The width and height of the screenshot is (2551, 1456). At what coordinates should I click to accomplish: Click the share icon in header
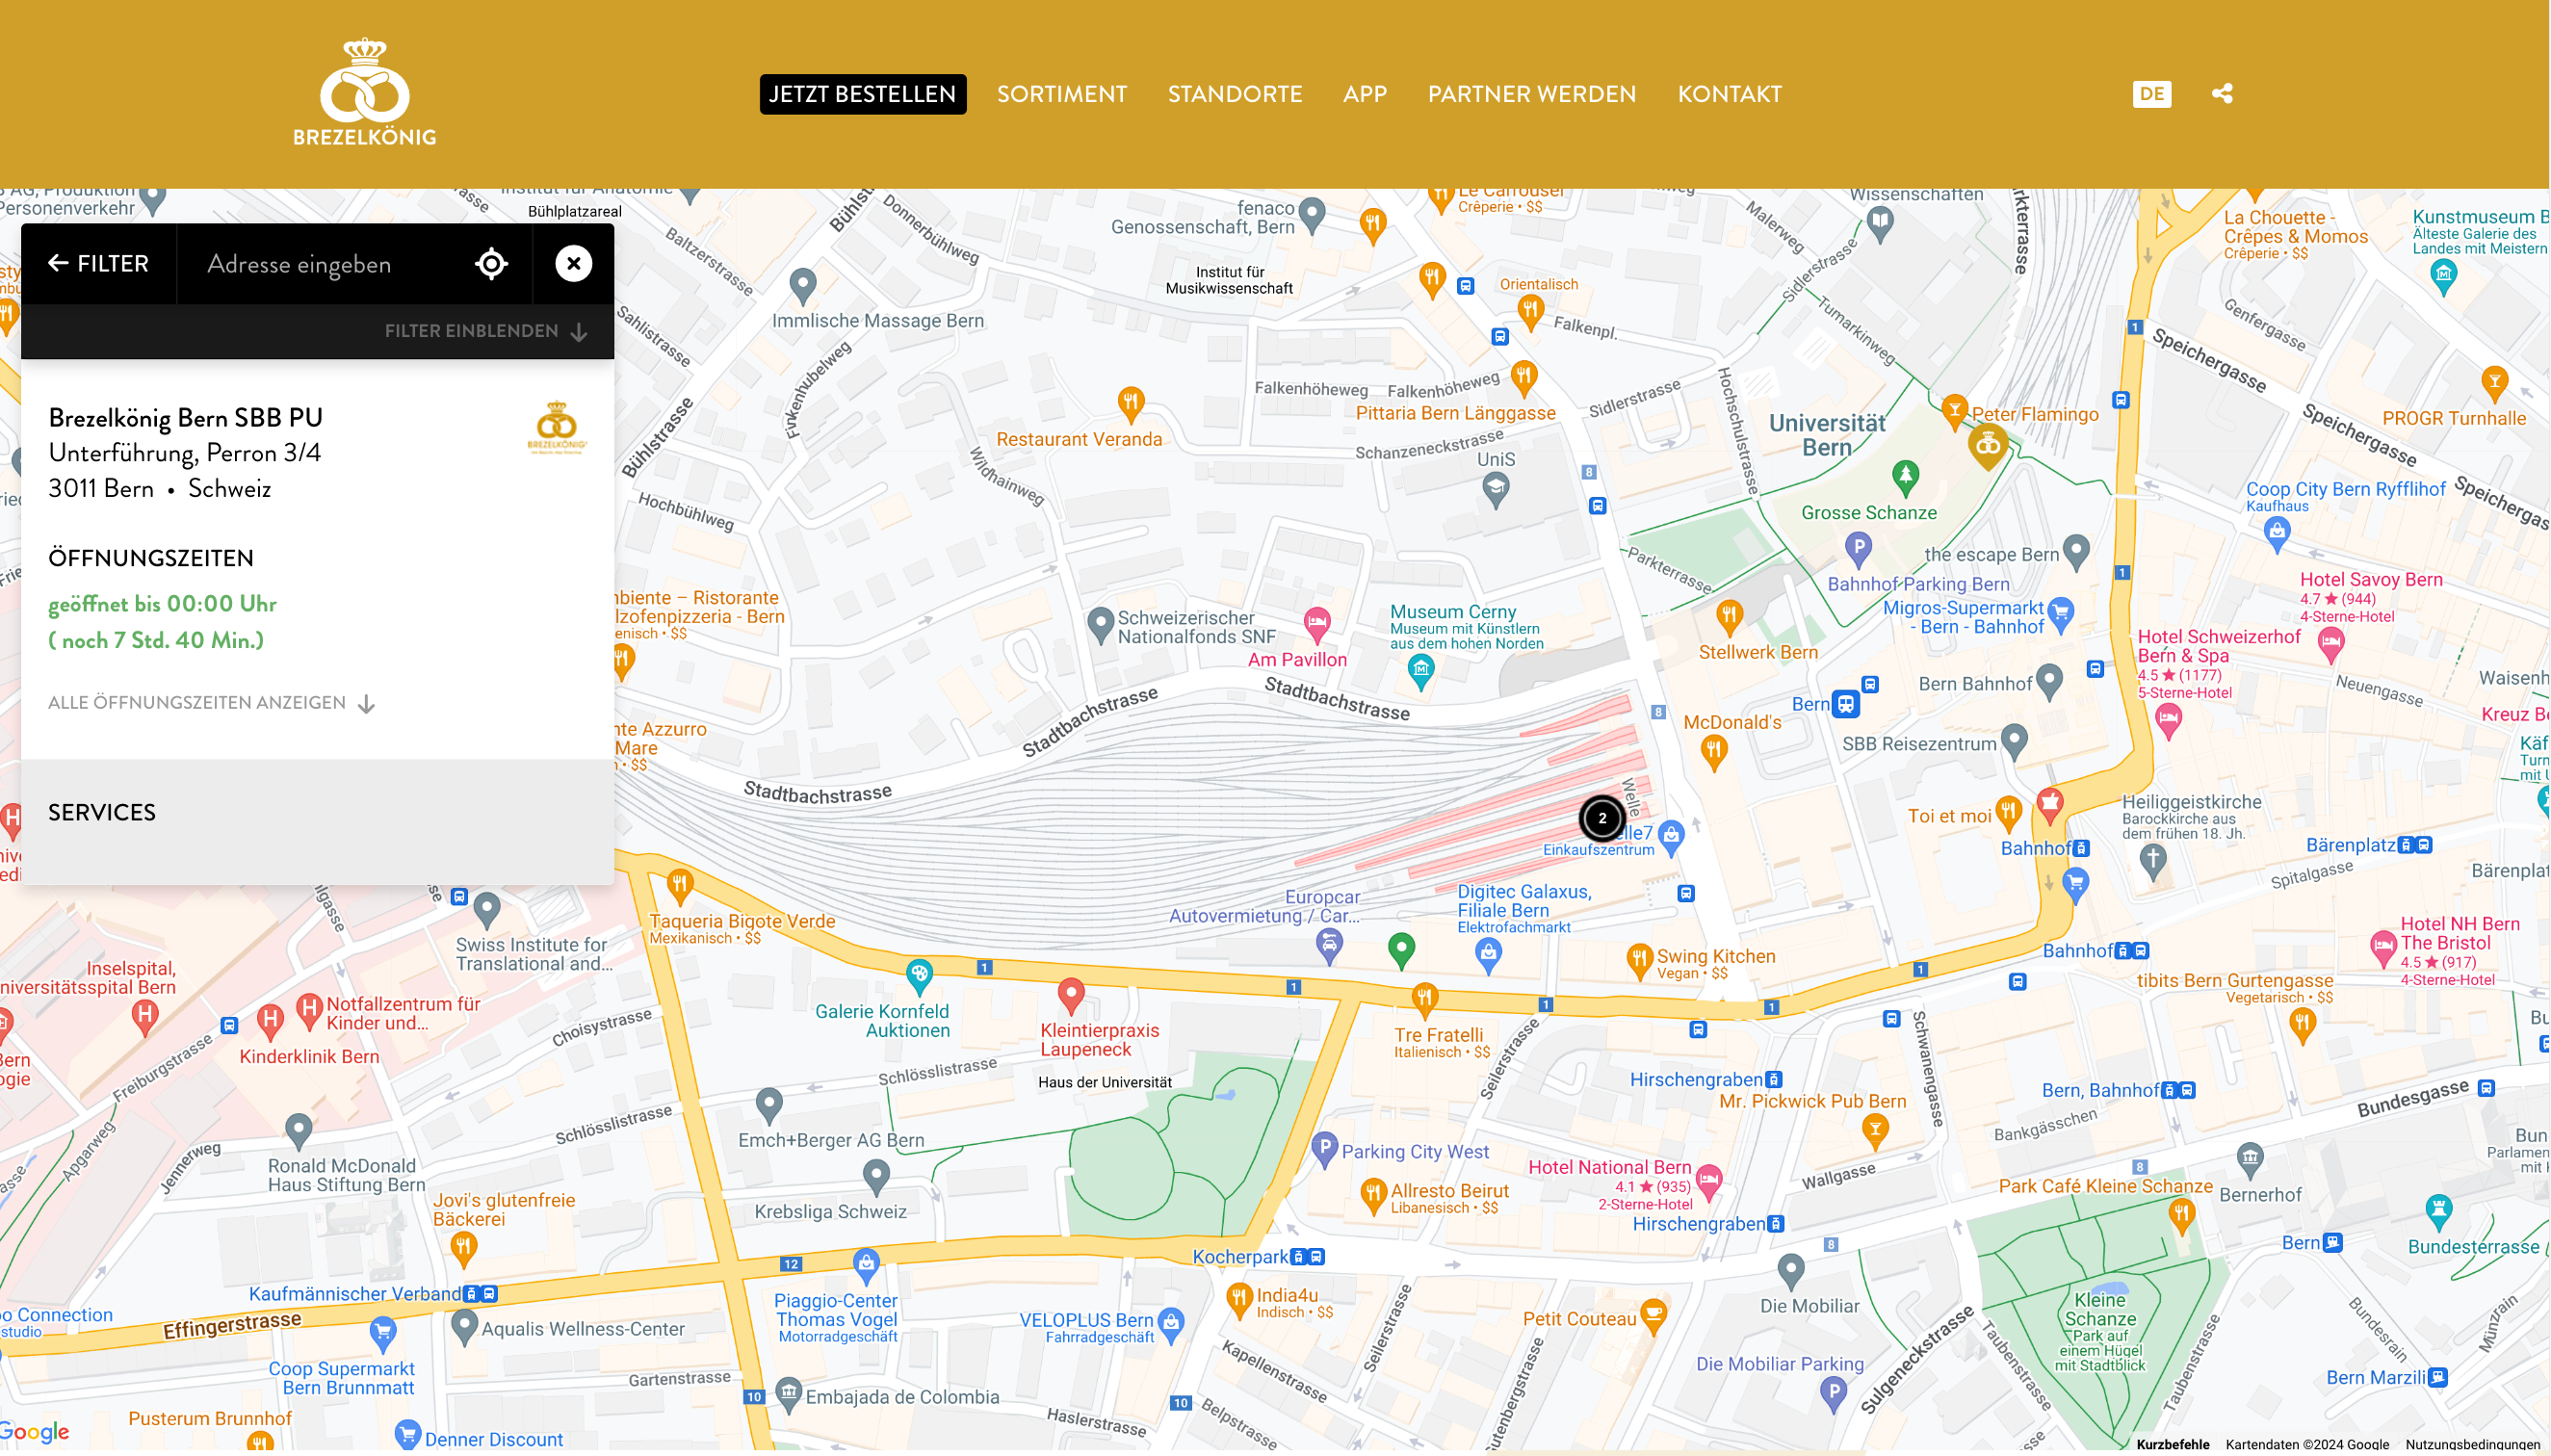2222,94
